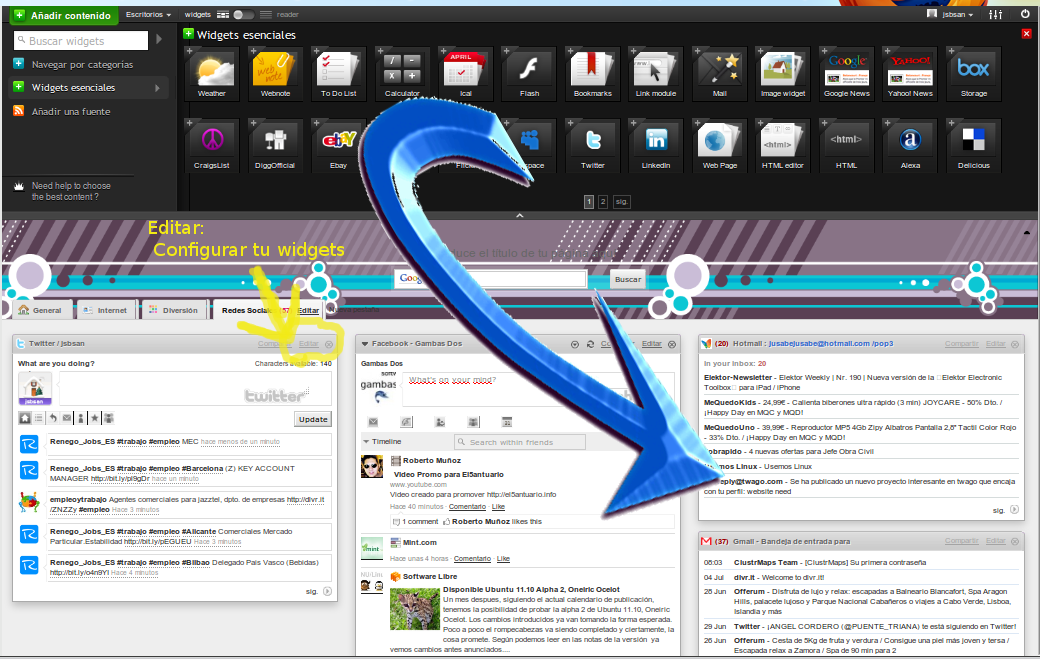
Task: Switch to the Diversión tab
Action: (174, 310)
